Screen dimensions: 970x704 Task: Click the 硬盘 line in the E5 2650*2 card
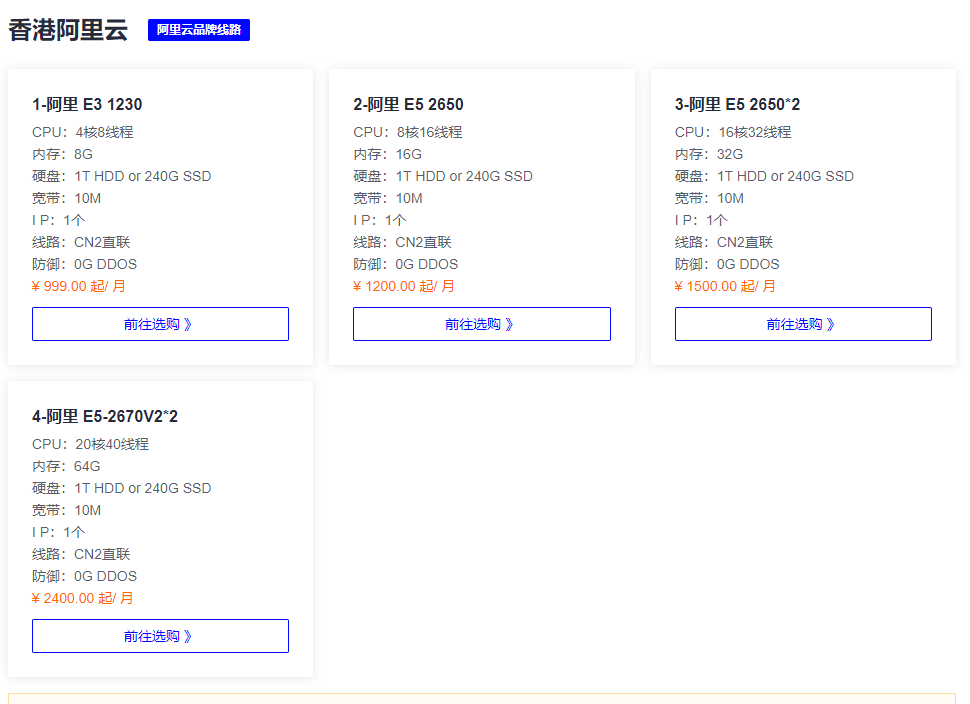click(x=765, y=176)
